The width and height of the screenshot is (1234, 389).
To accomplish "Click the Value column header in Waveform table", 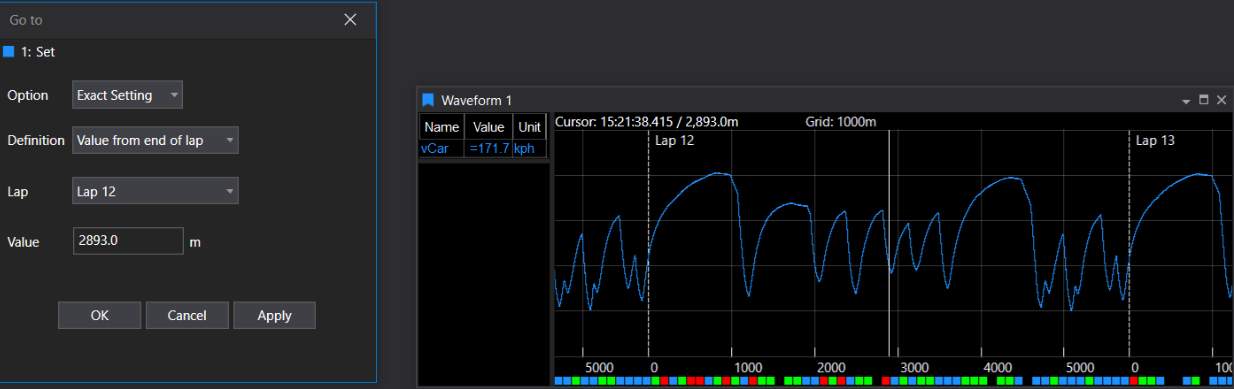I will coord(489,127).
